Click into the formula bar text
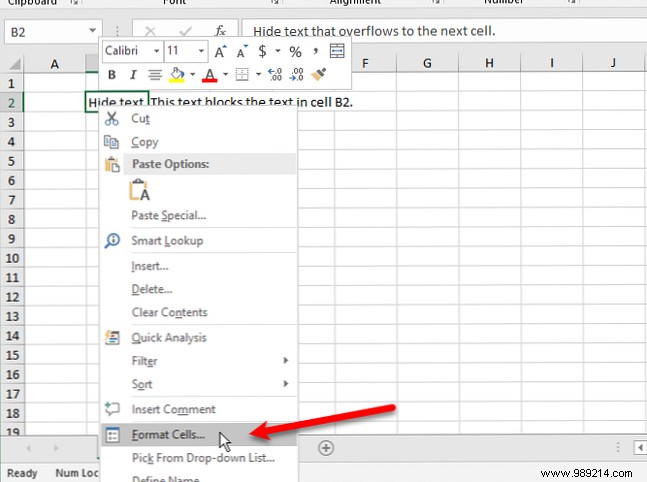The width and height of the screenshot is (647, 482). pos(444,31)
